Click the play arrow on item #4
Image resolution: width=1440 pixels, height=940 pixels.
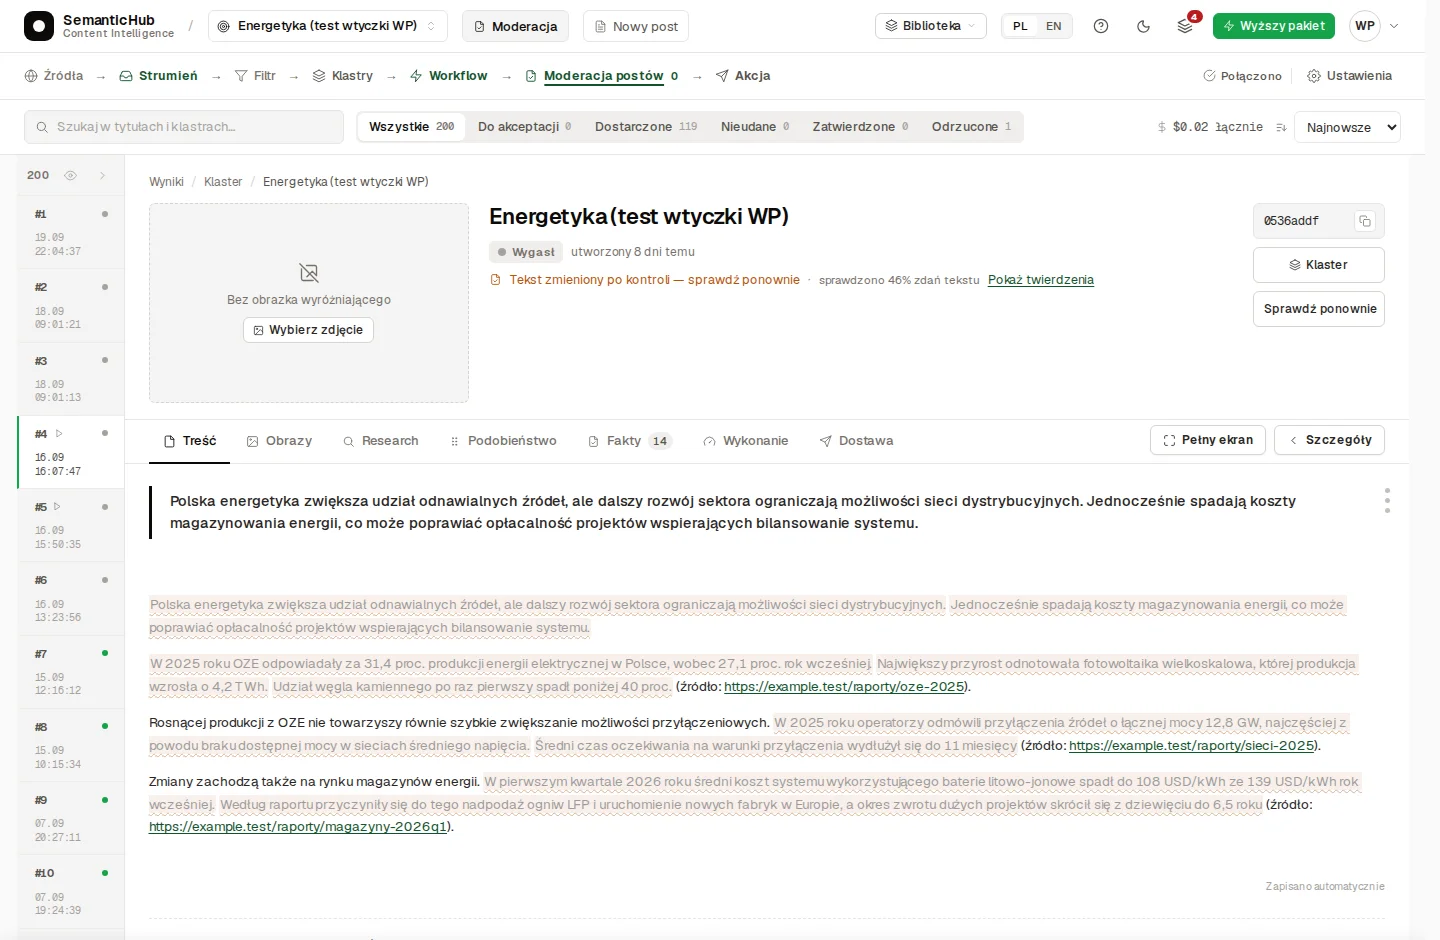click(x=59, y=434)
